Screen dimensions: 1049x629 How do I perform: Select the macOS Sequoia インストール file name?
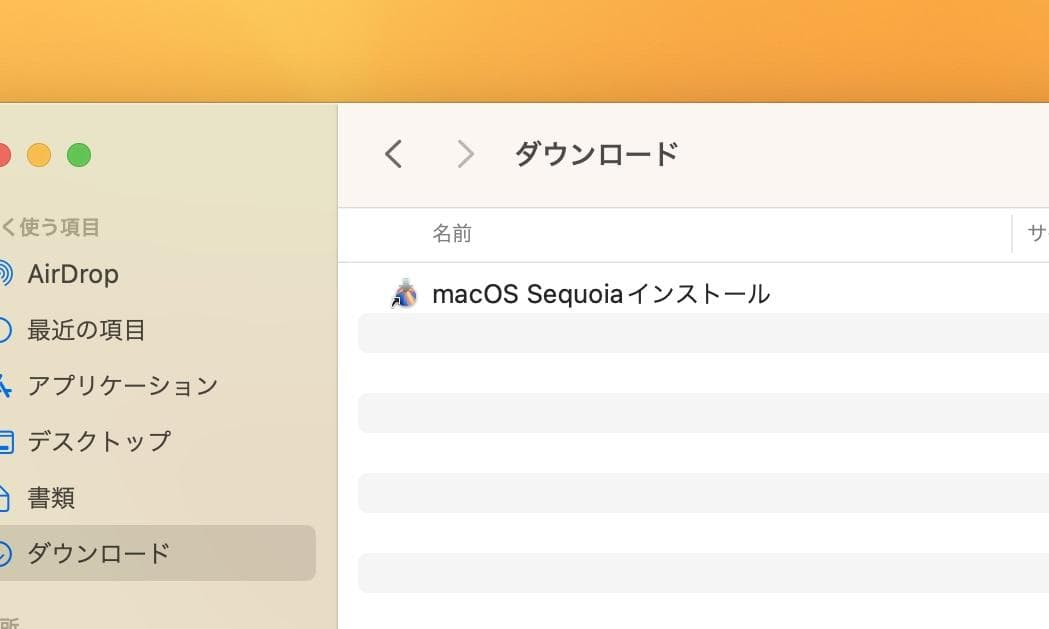(x=600, y=293)
